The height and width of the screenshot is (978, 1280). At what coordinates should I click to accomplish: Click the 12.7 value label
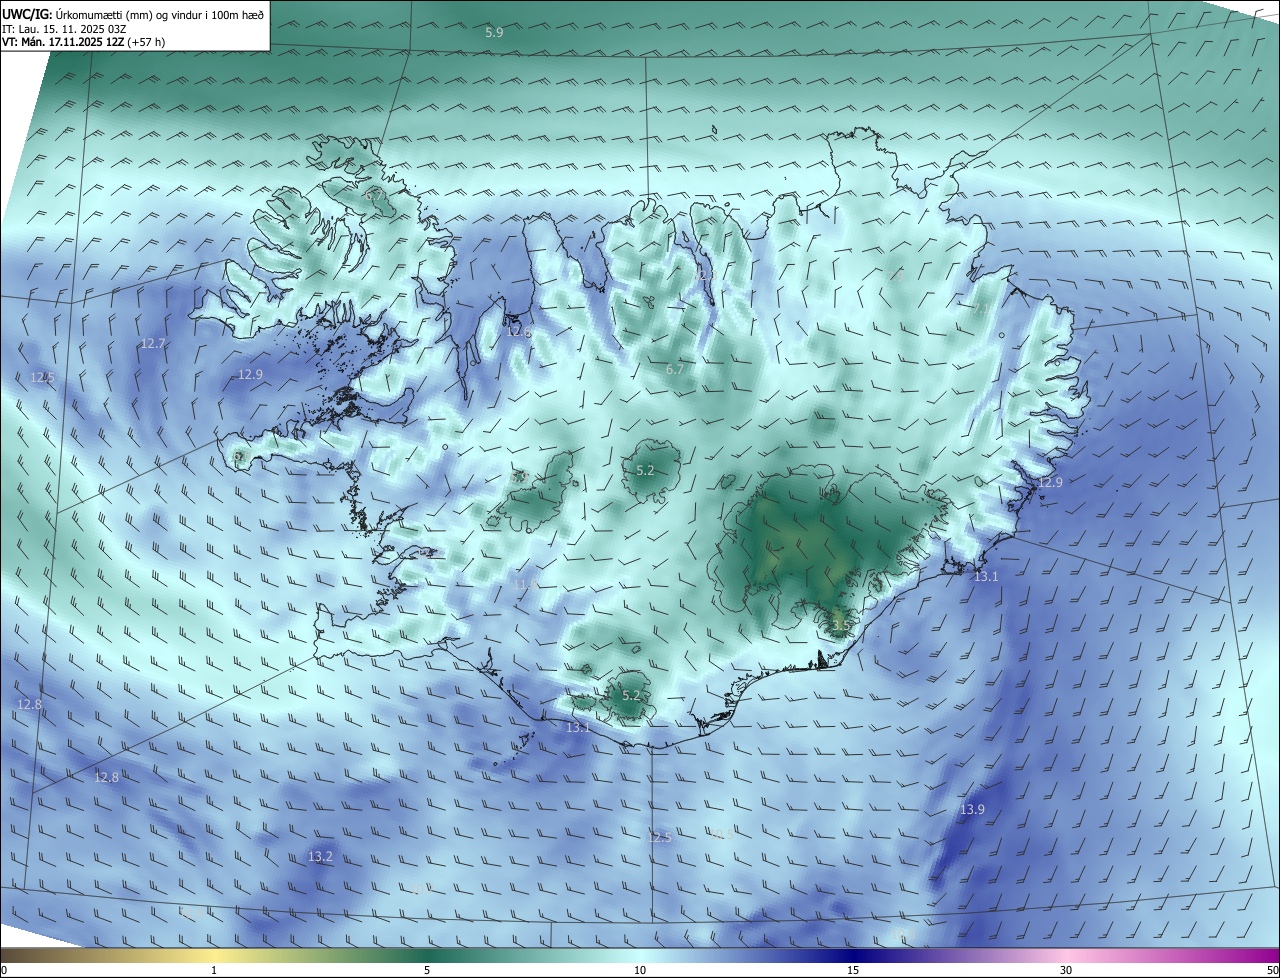pyautogui.click(x=153, y=343)
